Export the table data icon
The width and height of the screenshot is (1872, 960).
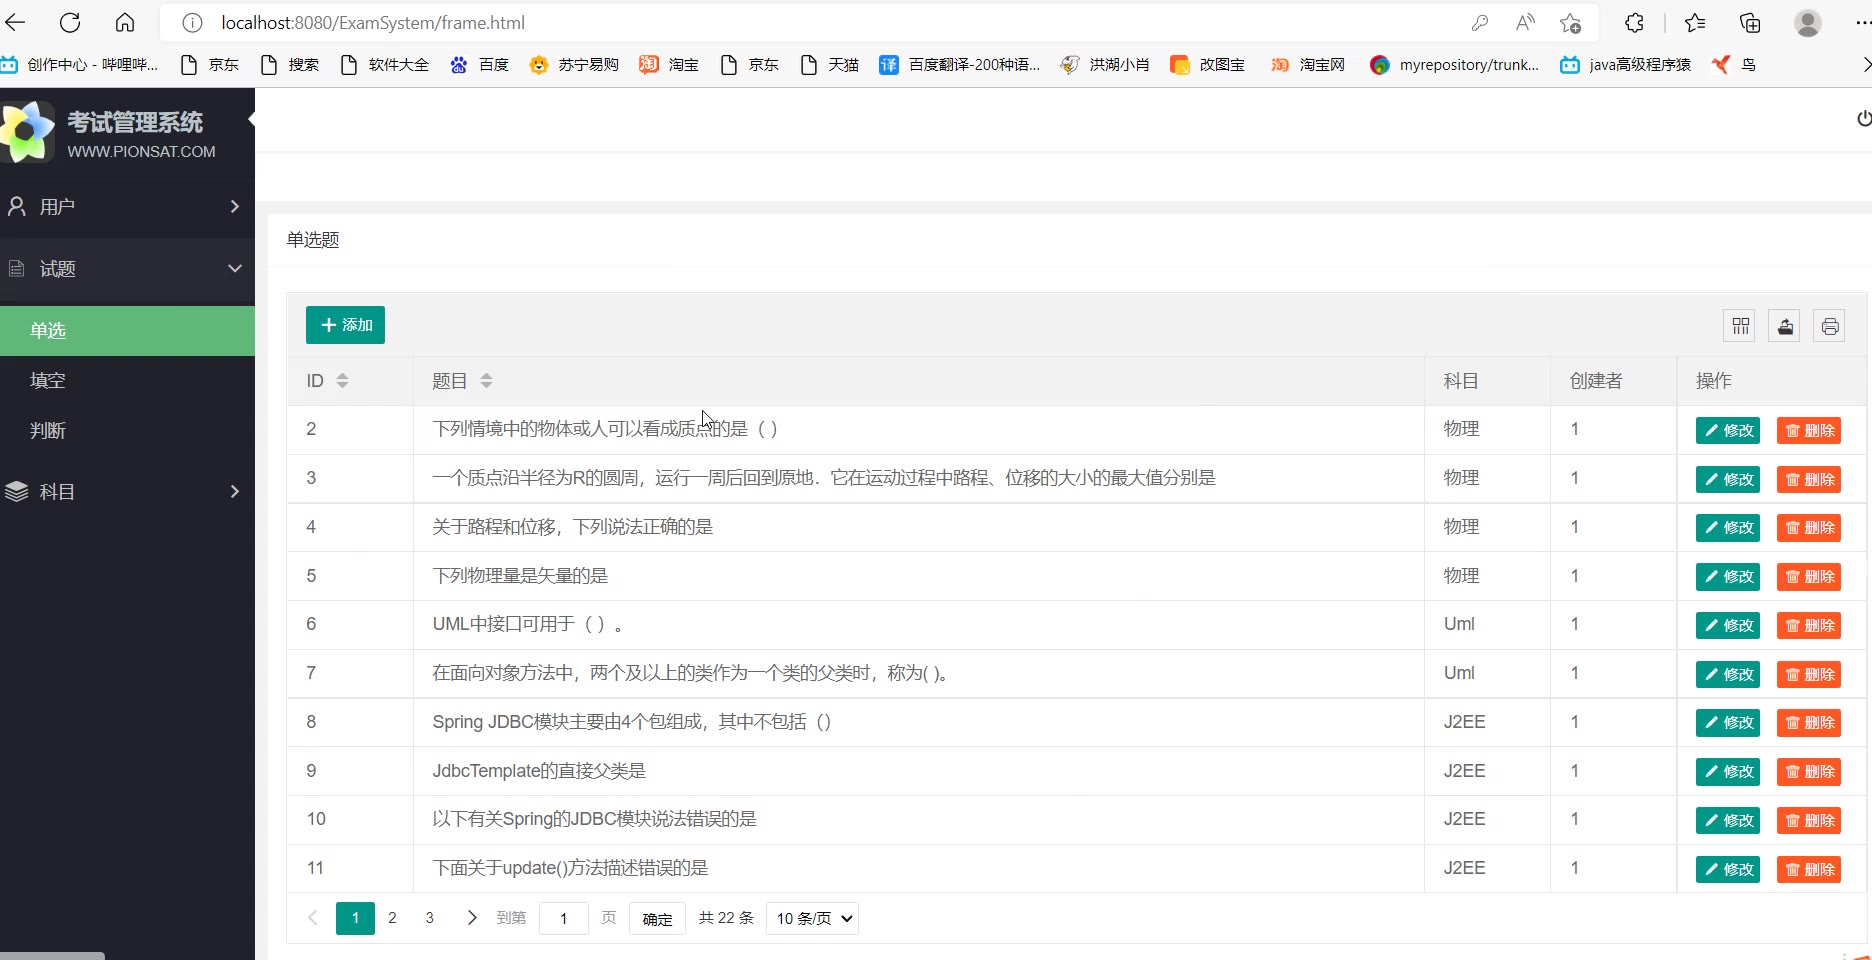(1785, 326)
